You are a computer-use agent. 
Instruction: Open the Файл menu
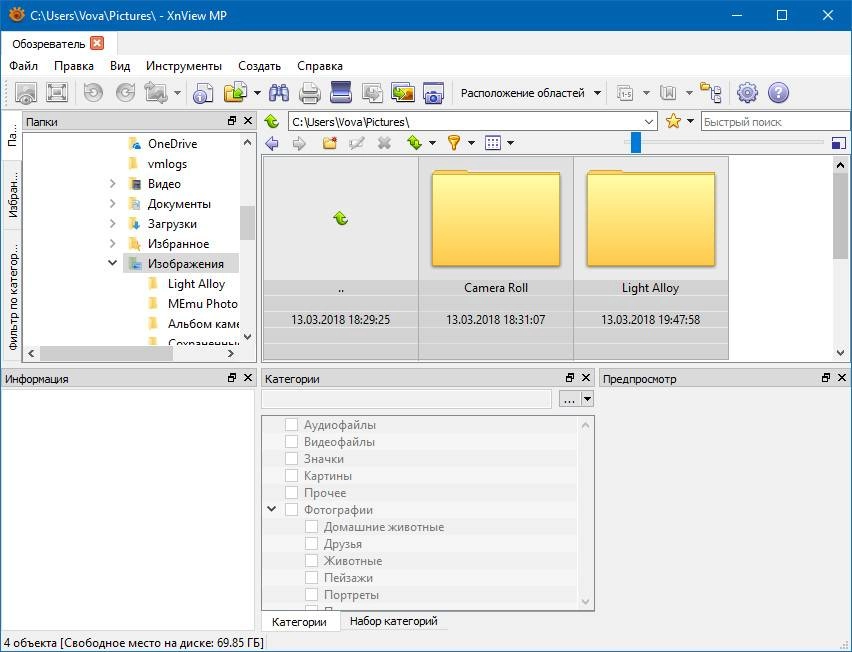(23, 66)
